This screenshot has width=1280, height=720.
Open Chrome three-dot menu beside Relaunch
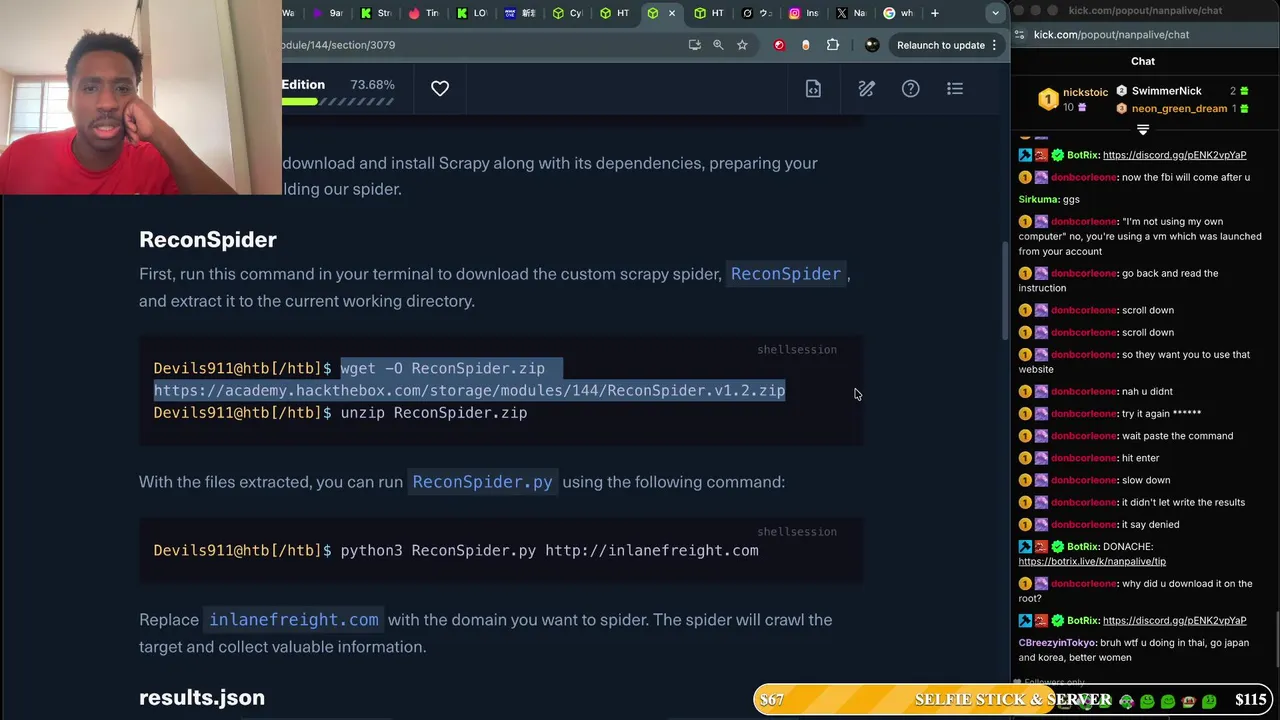coord(994,45)
